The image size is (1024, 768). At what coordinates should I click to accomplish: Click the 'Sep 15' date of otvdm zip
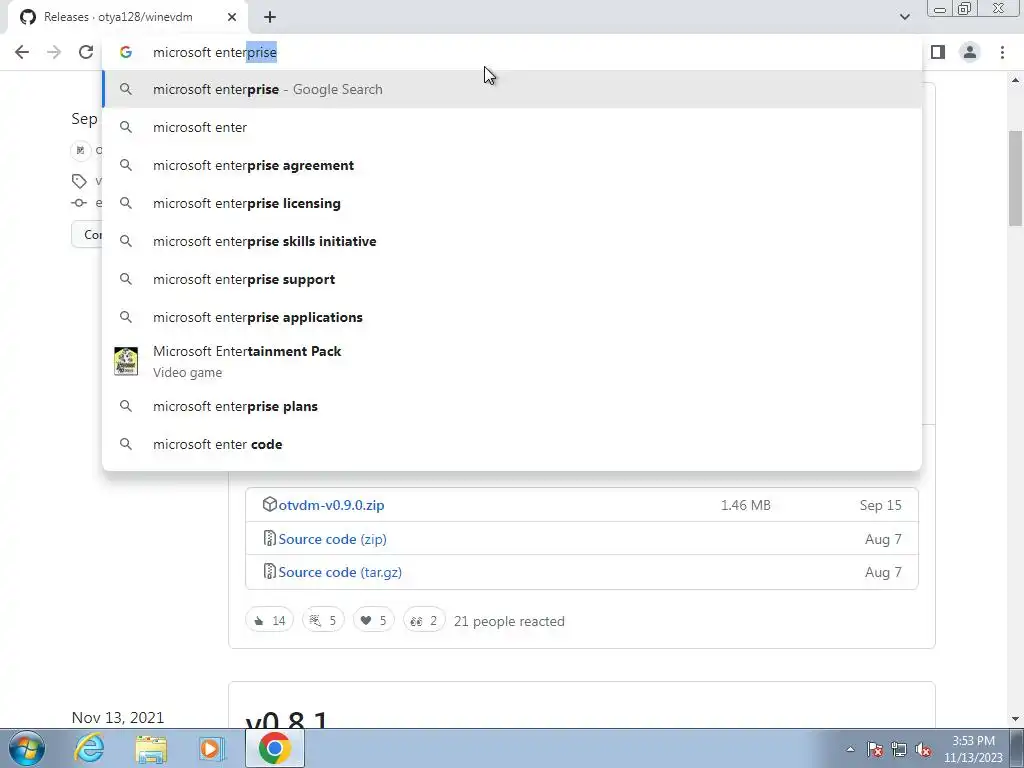pos(880,505)
